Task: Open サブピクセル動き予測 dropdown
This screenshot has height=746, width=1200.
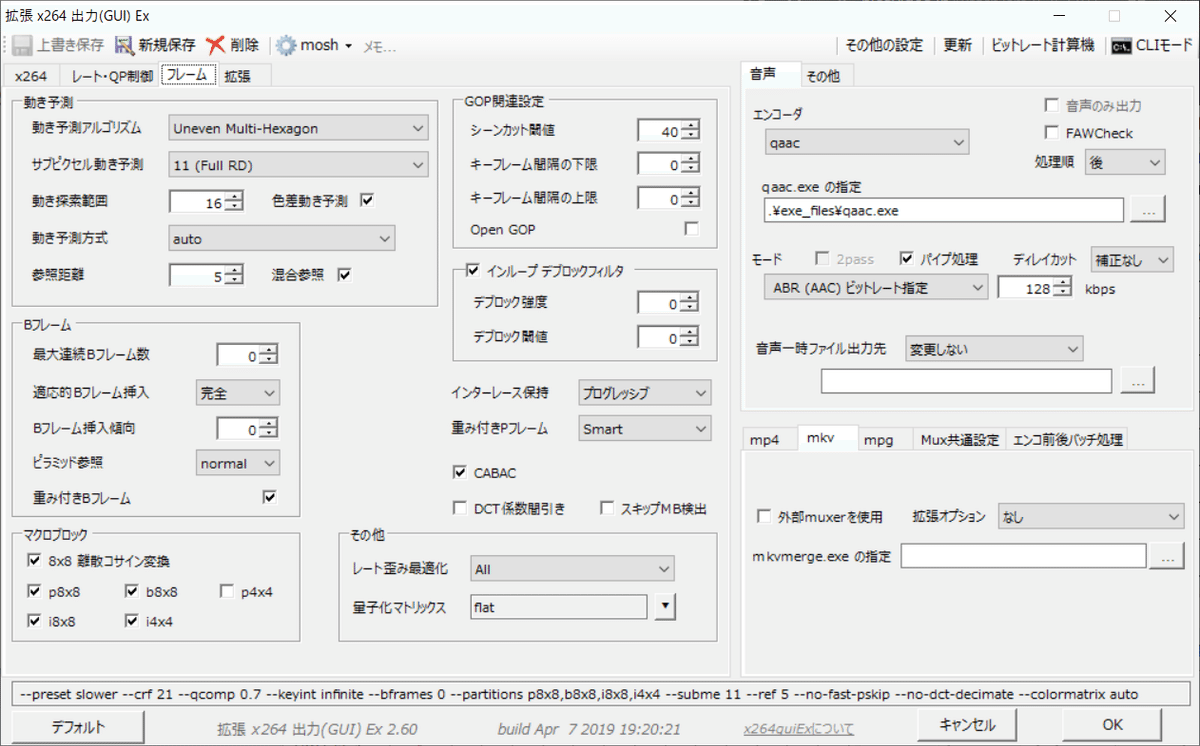Action: (298, 164)
